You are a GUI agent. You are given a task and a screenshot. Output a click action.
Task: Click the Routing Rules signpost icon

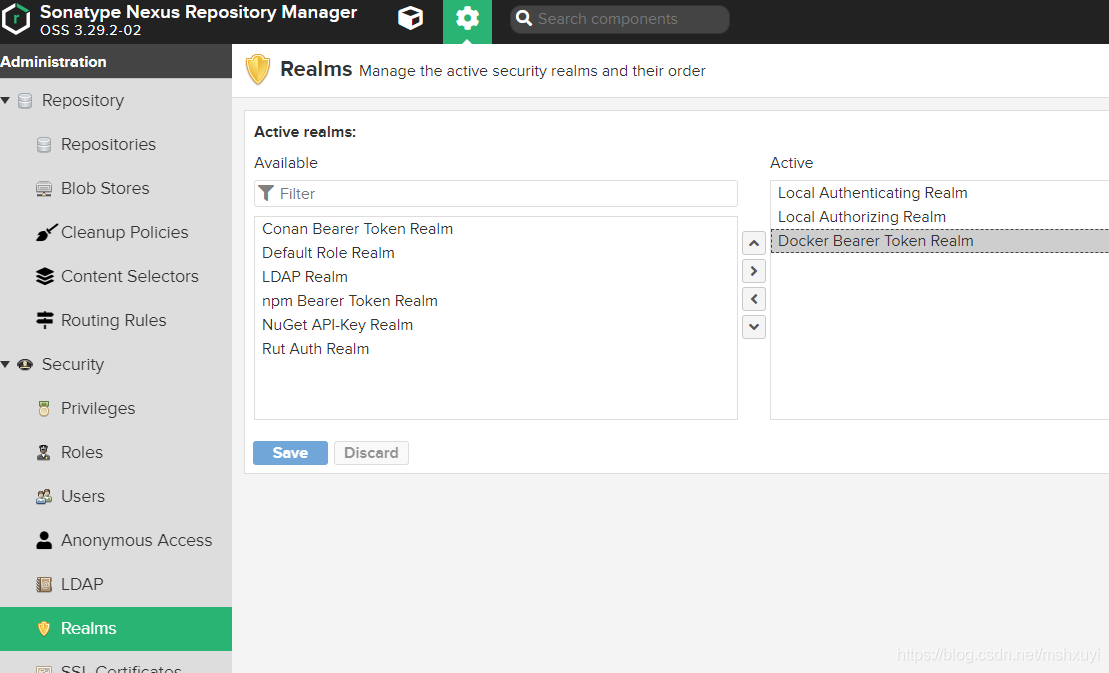[45, 320]
